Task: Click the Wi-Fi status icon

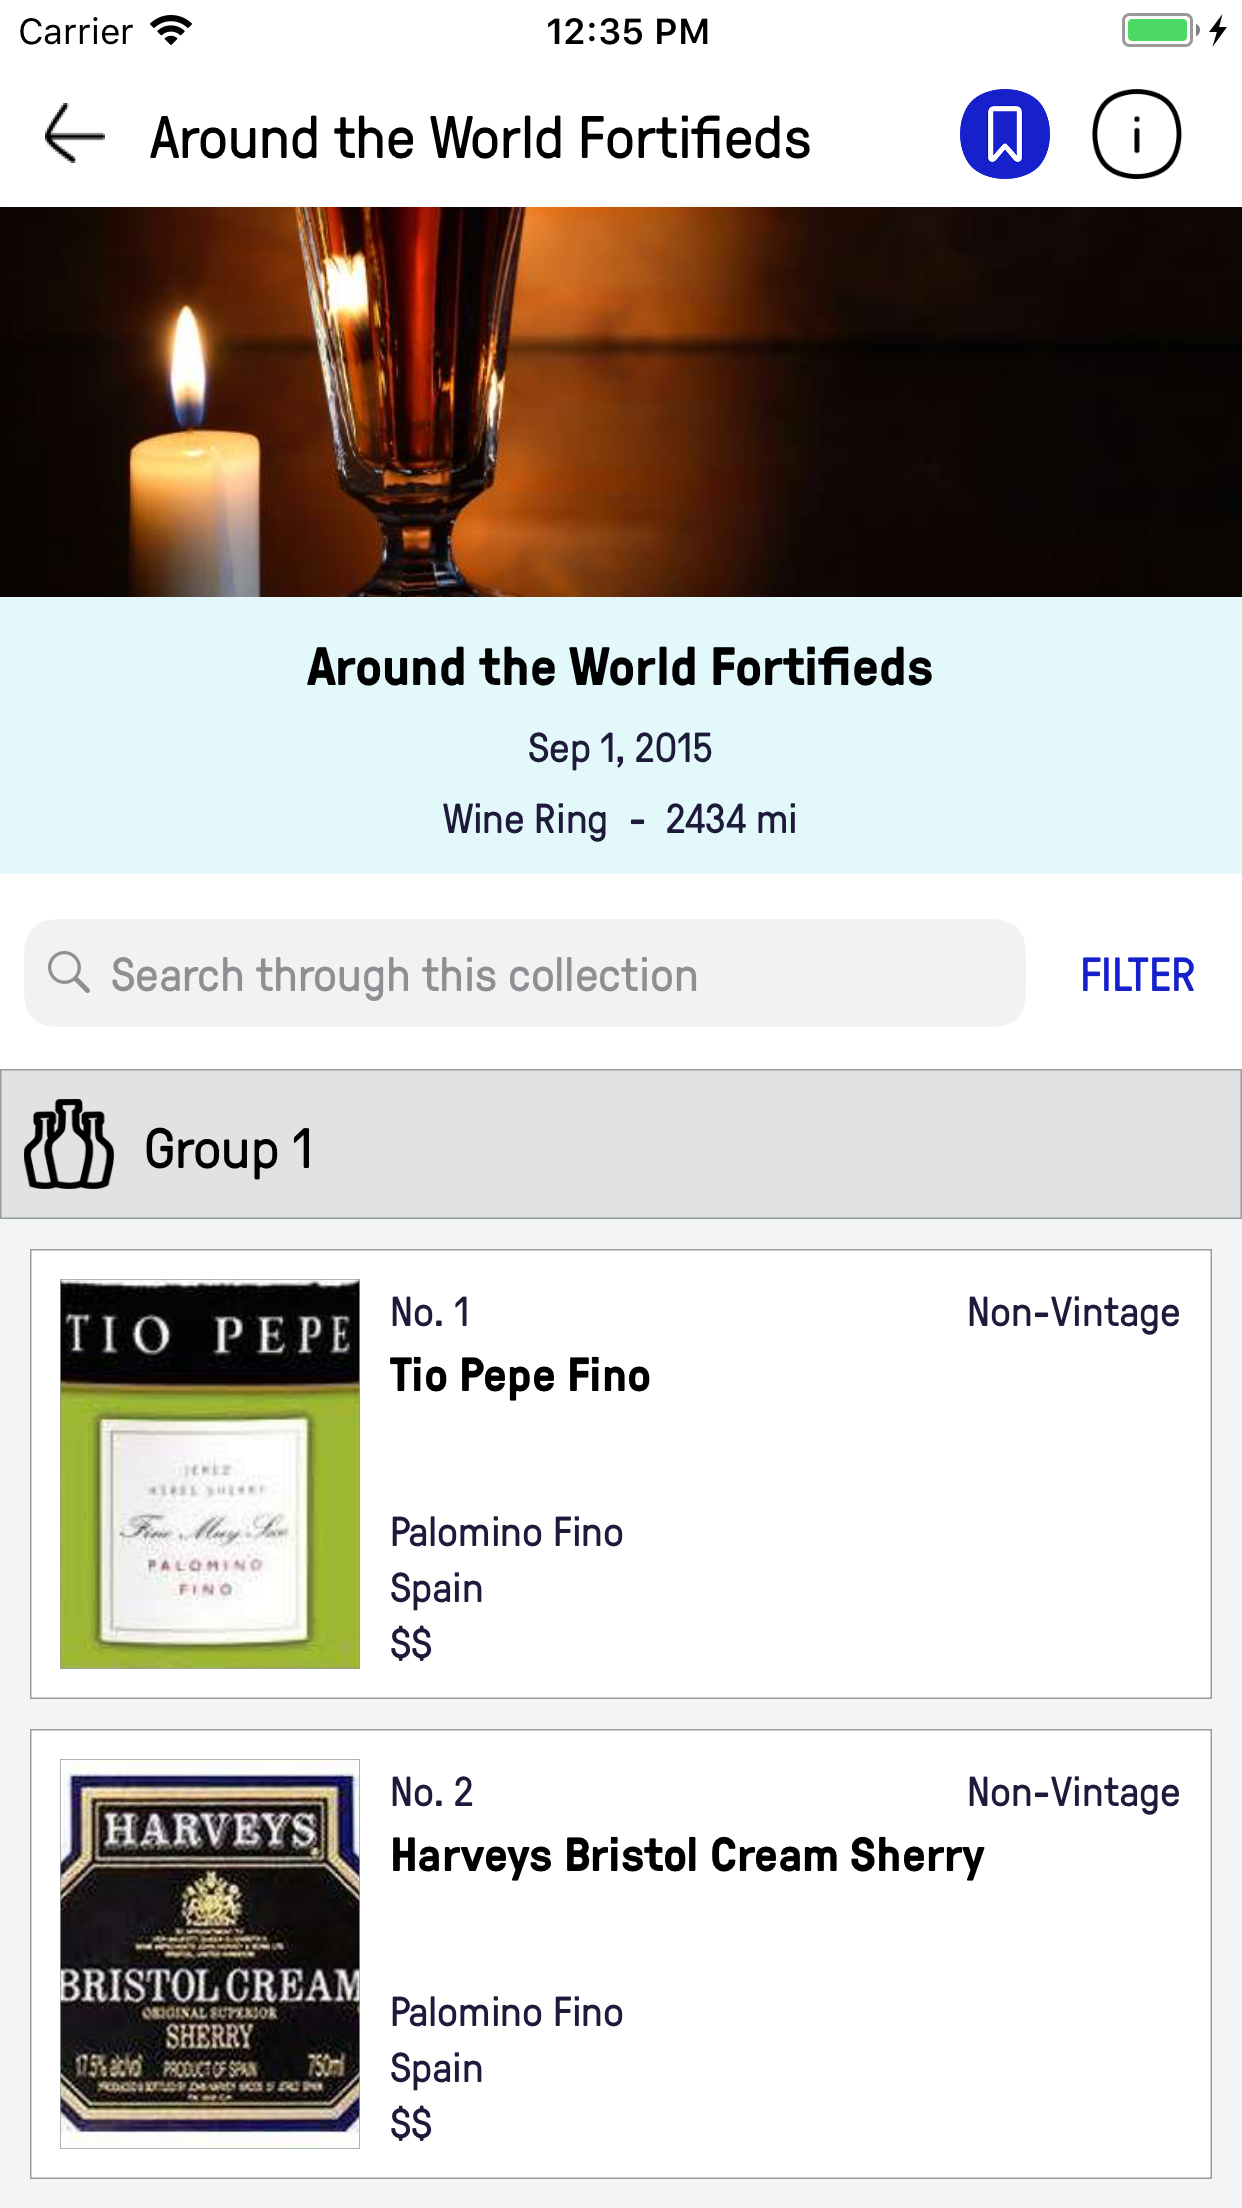Action: (172, 31)
